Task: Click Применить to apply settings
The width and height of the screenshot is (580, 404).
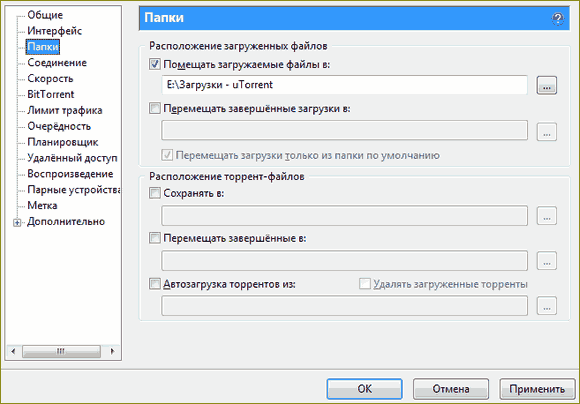Action: 537,389
